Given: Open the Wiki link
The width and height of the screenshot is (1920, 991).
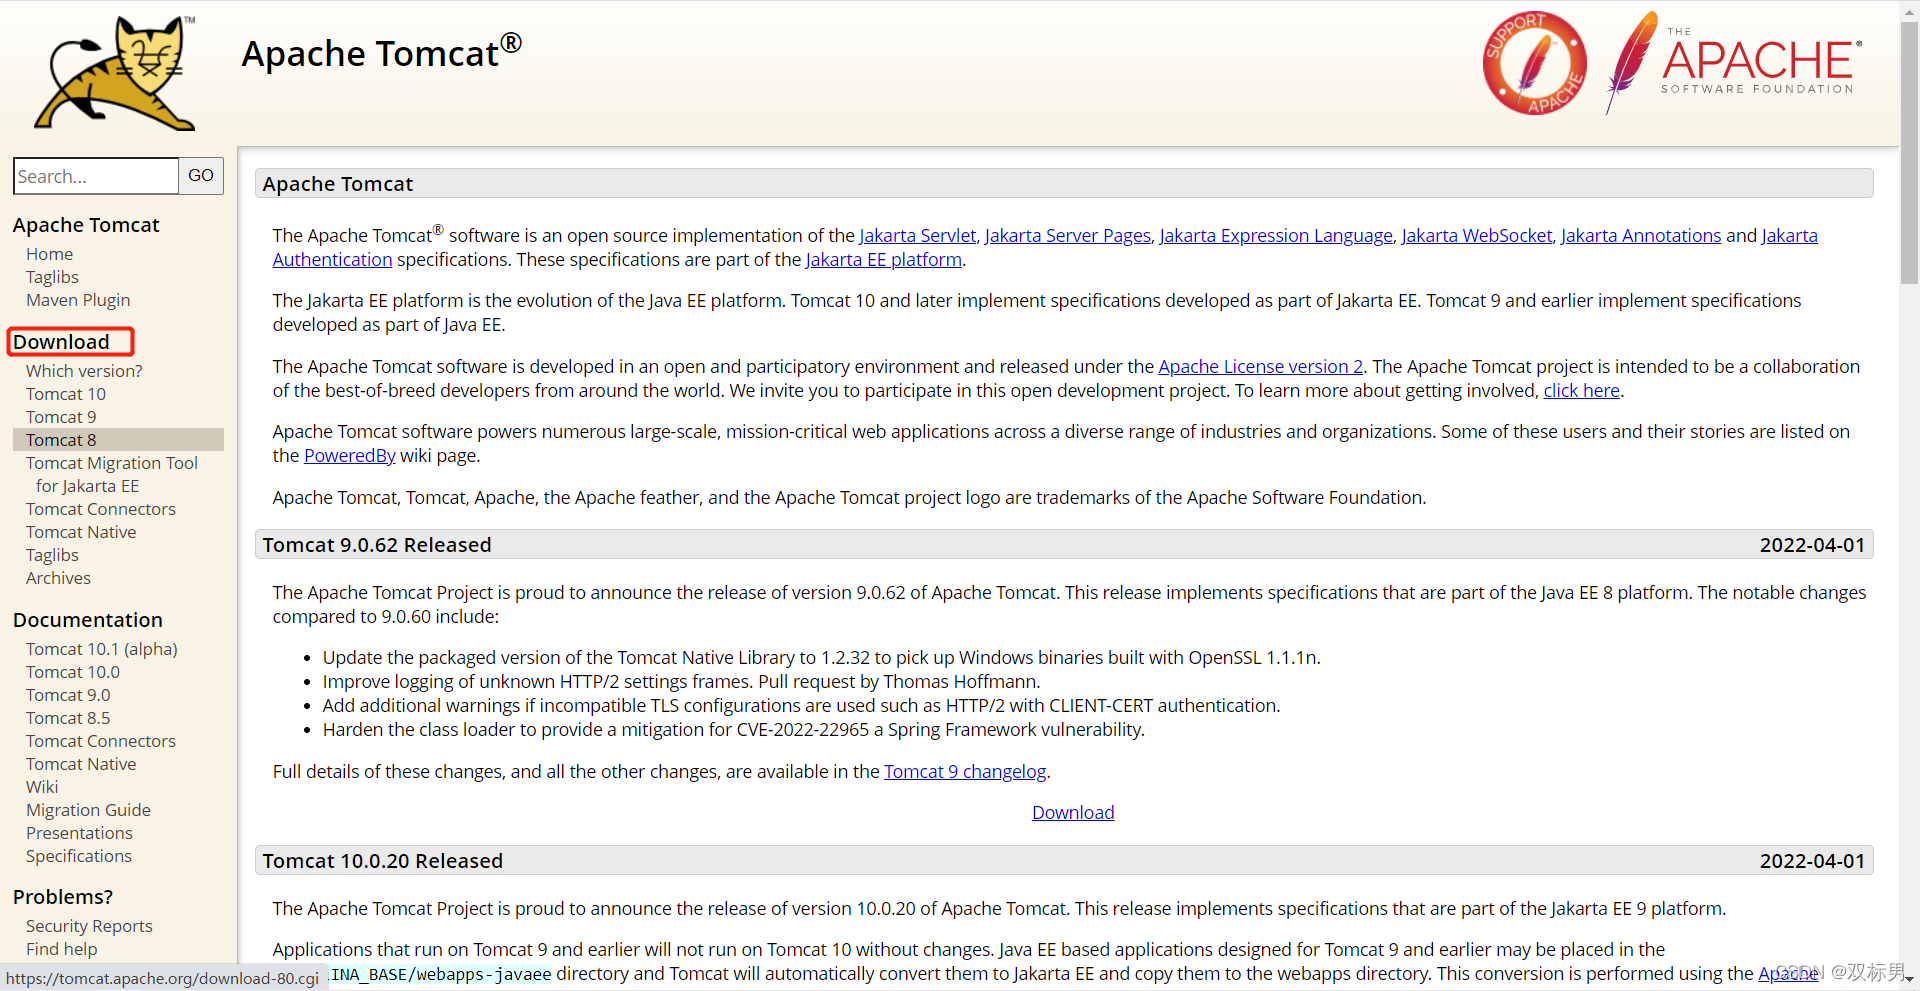Looking at the screenshot, I should tap(42, 787).
